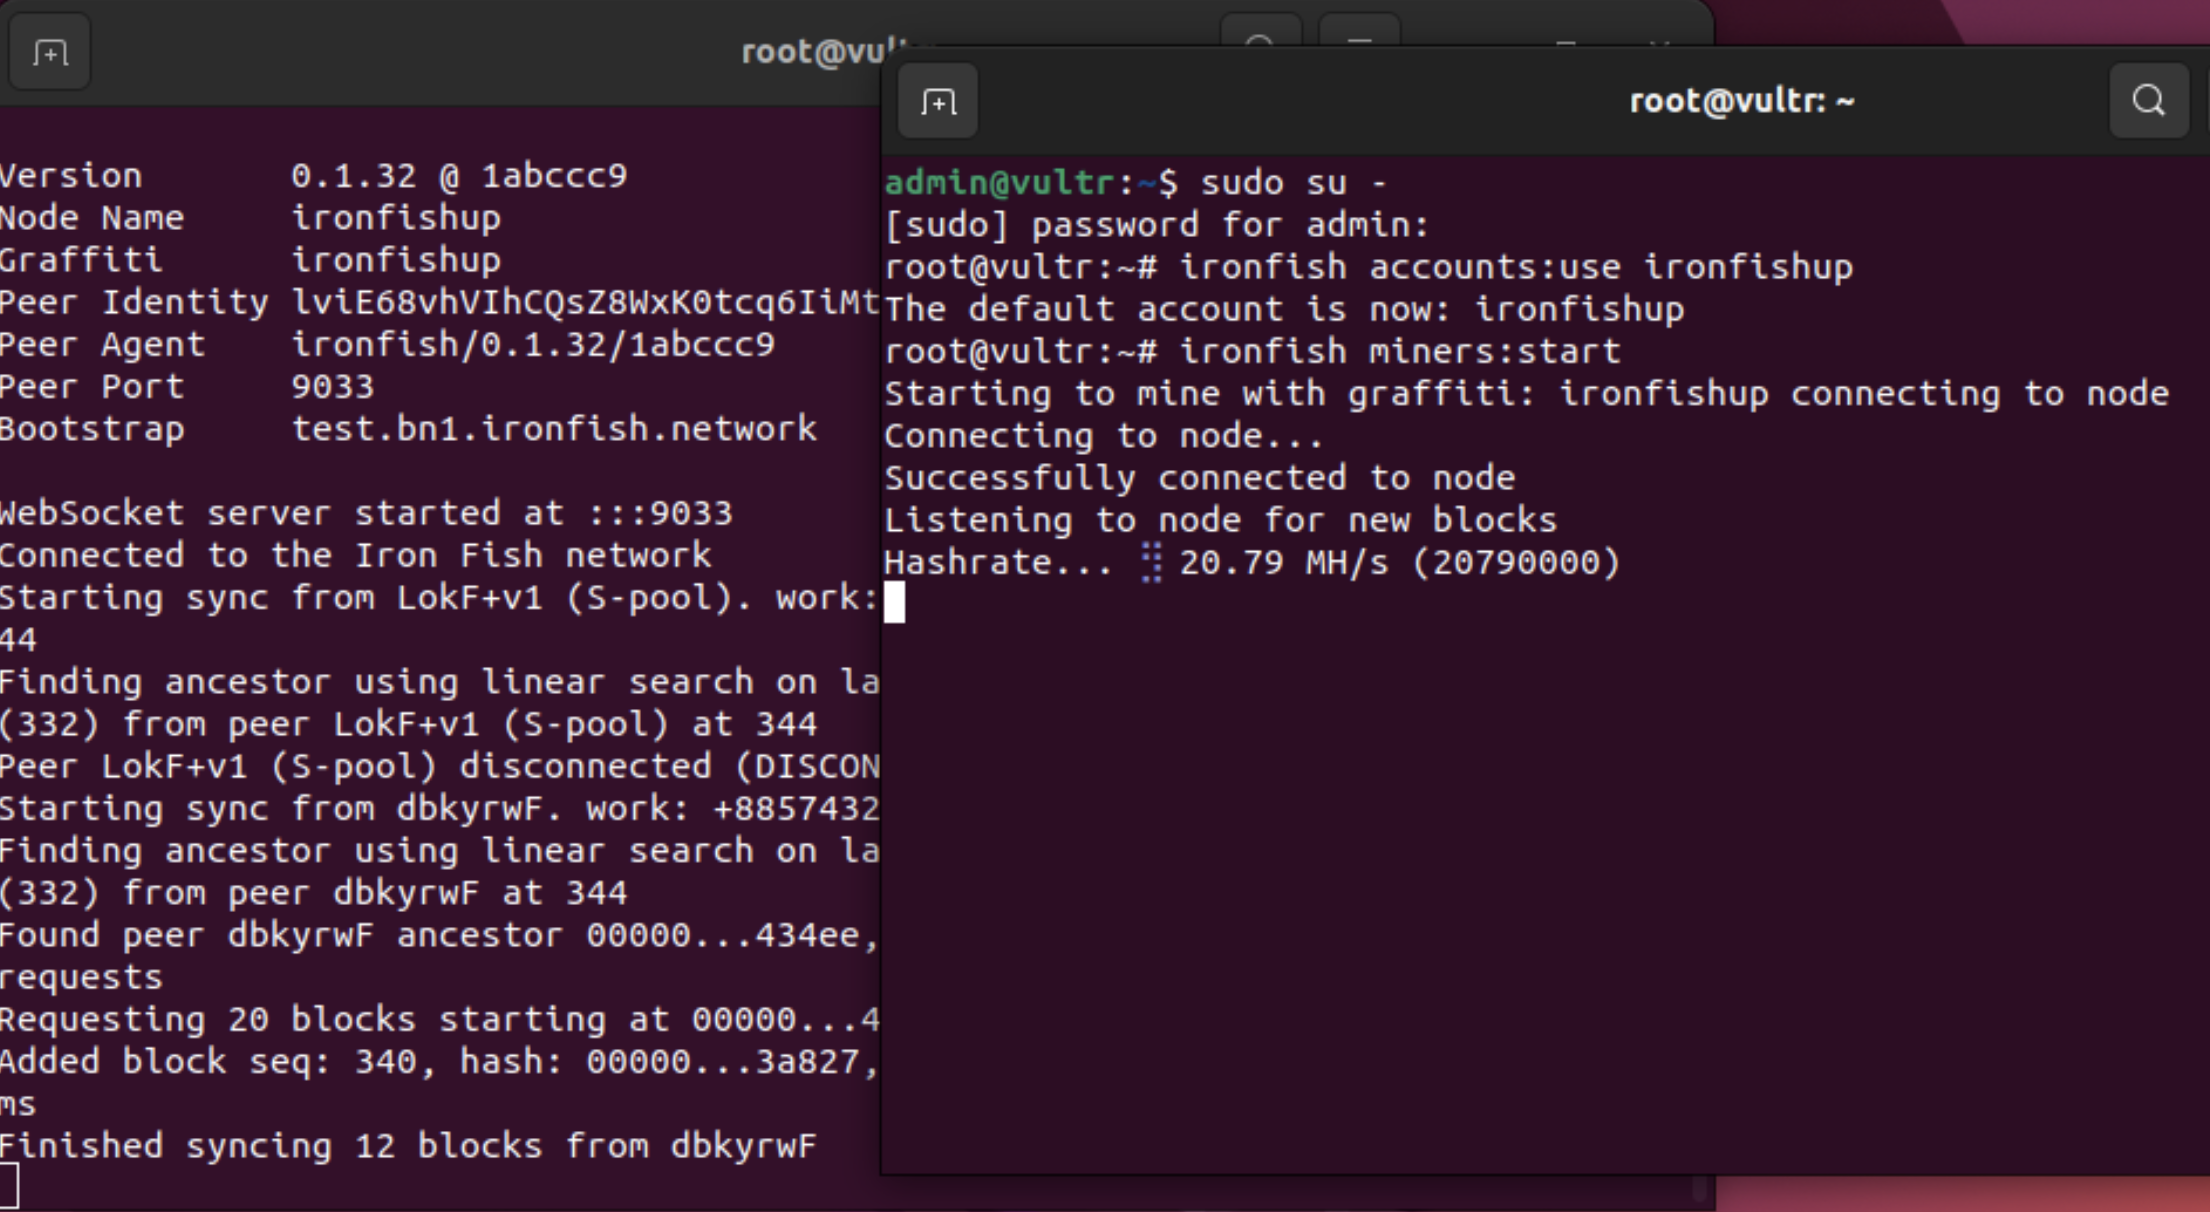Click the 'Finished syncing 12 blocks' line
The height and width of the screenshot is (1212, 2210).
407,1146
